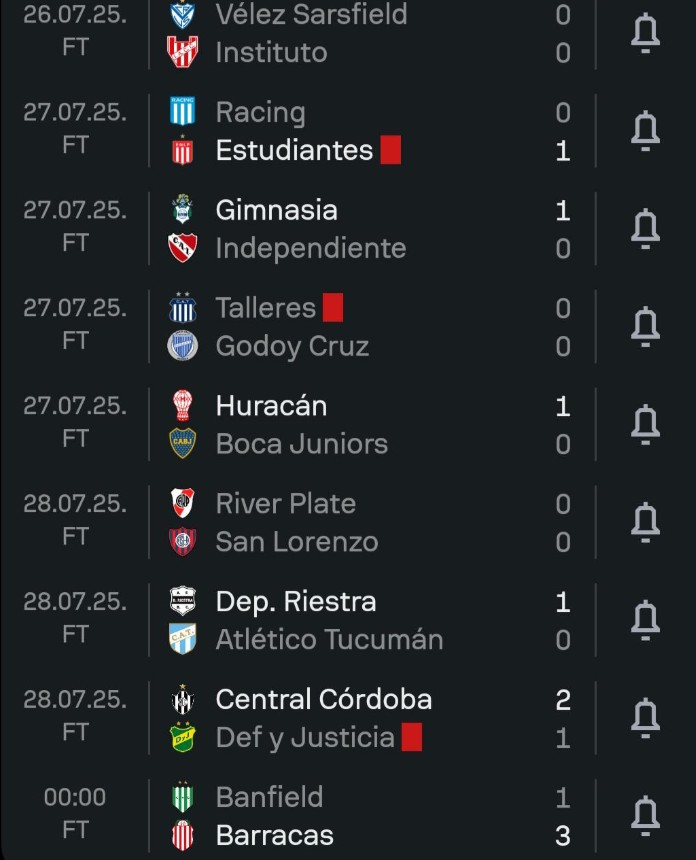Click the Godoy Cruz round crest
Viewport: 696px width, 860px height.
point(182,346)
